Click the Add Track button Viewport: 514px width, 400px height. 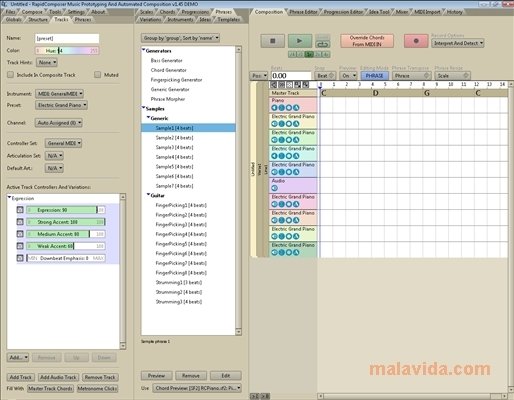pos(20,377)
